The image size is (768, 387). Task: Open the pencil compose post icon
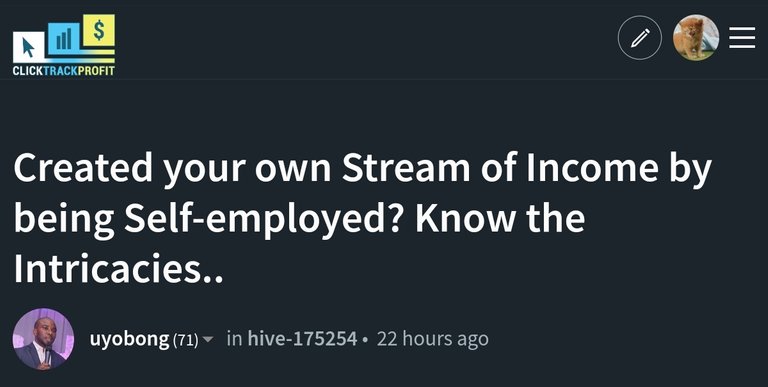coord(640,38)
